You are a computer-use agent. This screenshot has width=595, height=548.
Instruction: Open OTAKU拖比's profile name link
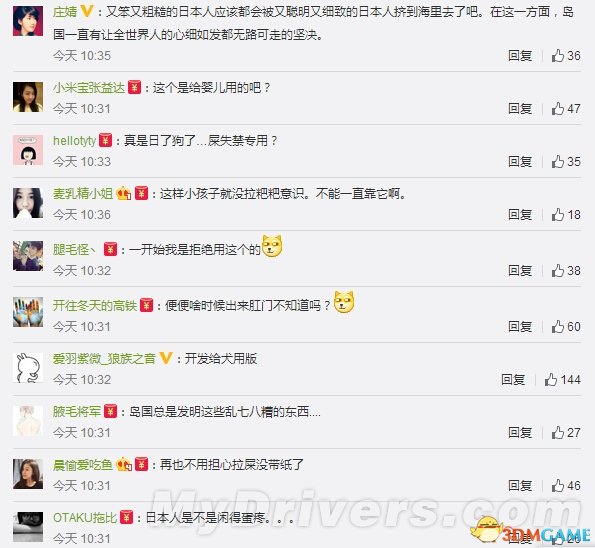(x=85, y=518)
